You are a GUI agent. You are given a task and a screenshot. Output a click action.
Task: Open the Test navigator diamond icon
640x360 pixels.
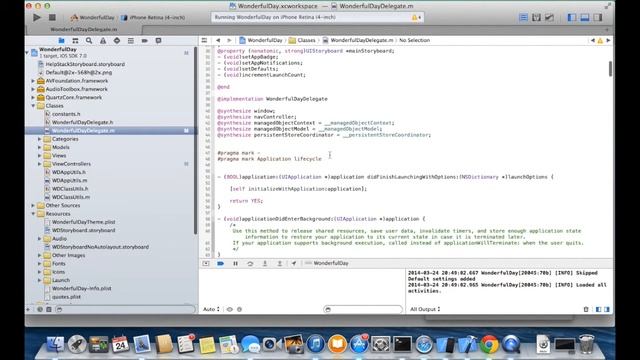click(117, 41)
